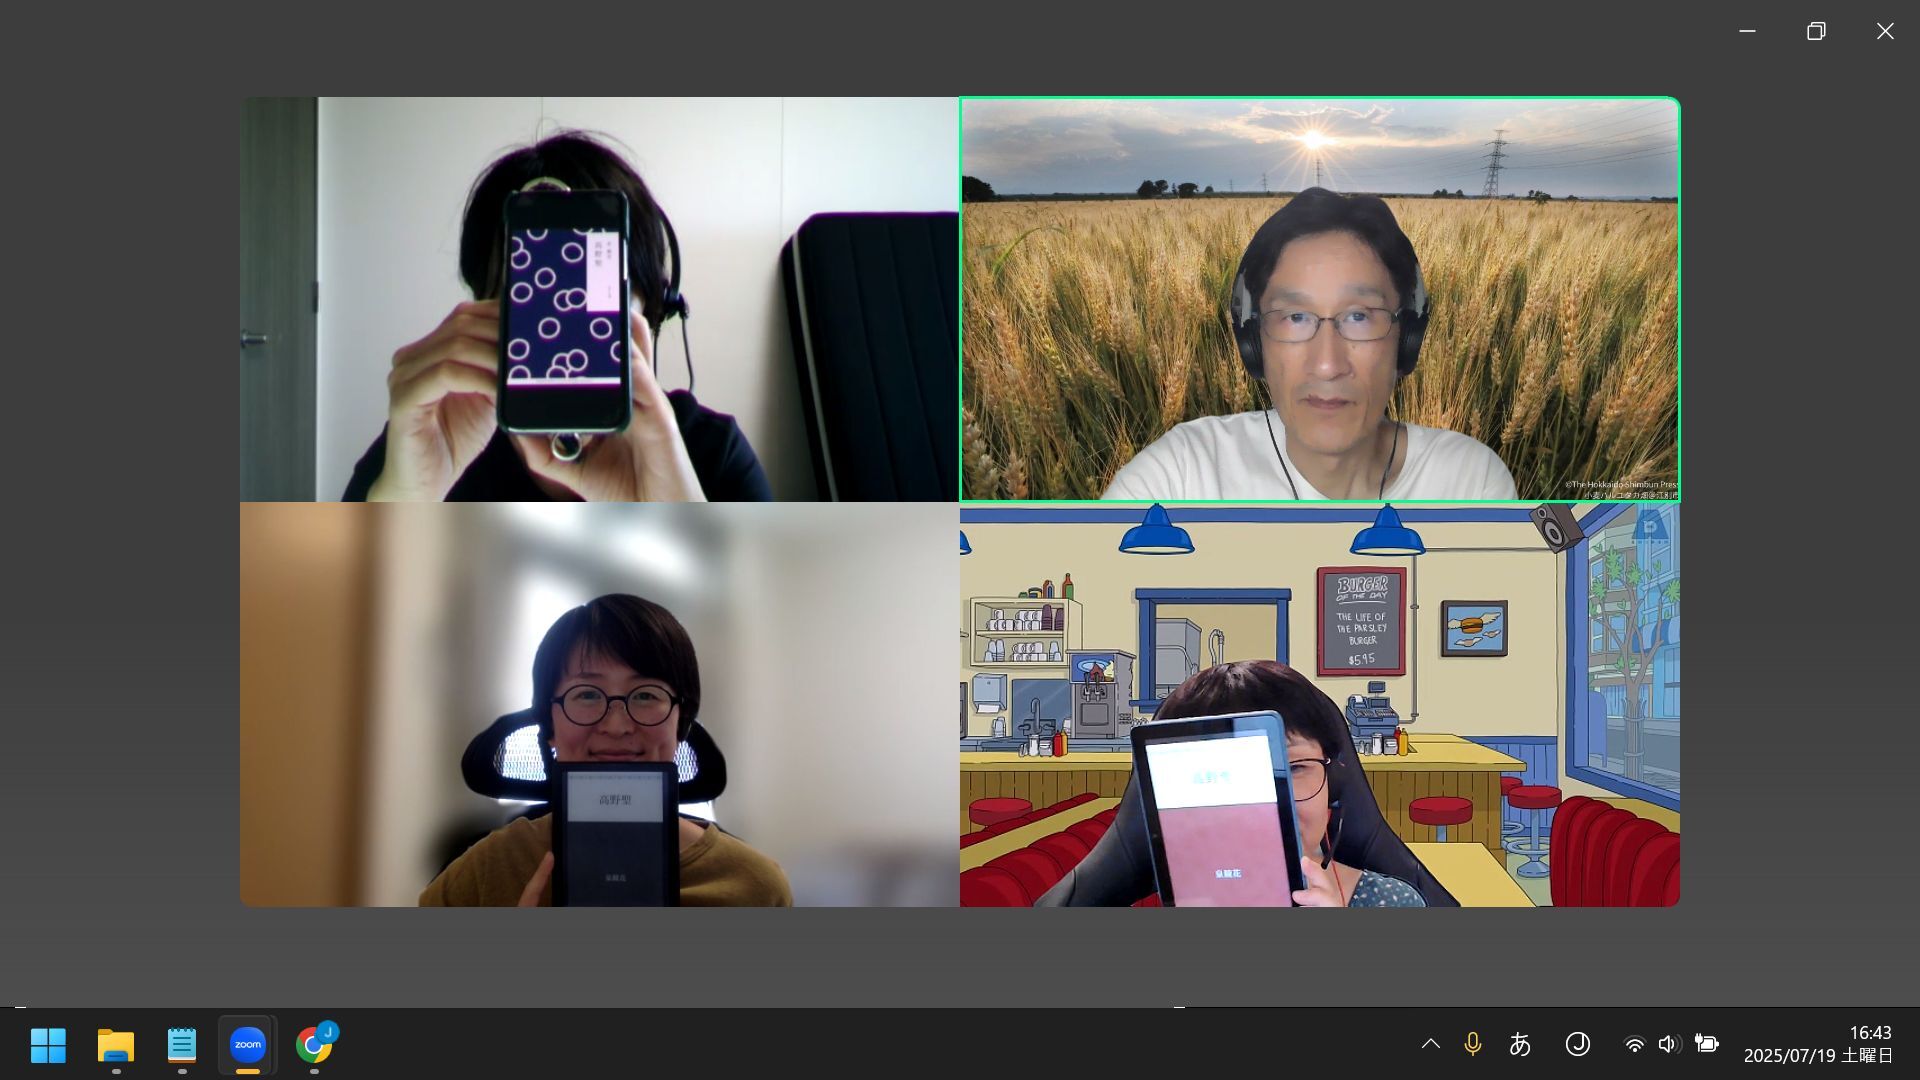
Task: Click the microphone in-use tray icon
Action: pos(1472,1044)
